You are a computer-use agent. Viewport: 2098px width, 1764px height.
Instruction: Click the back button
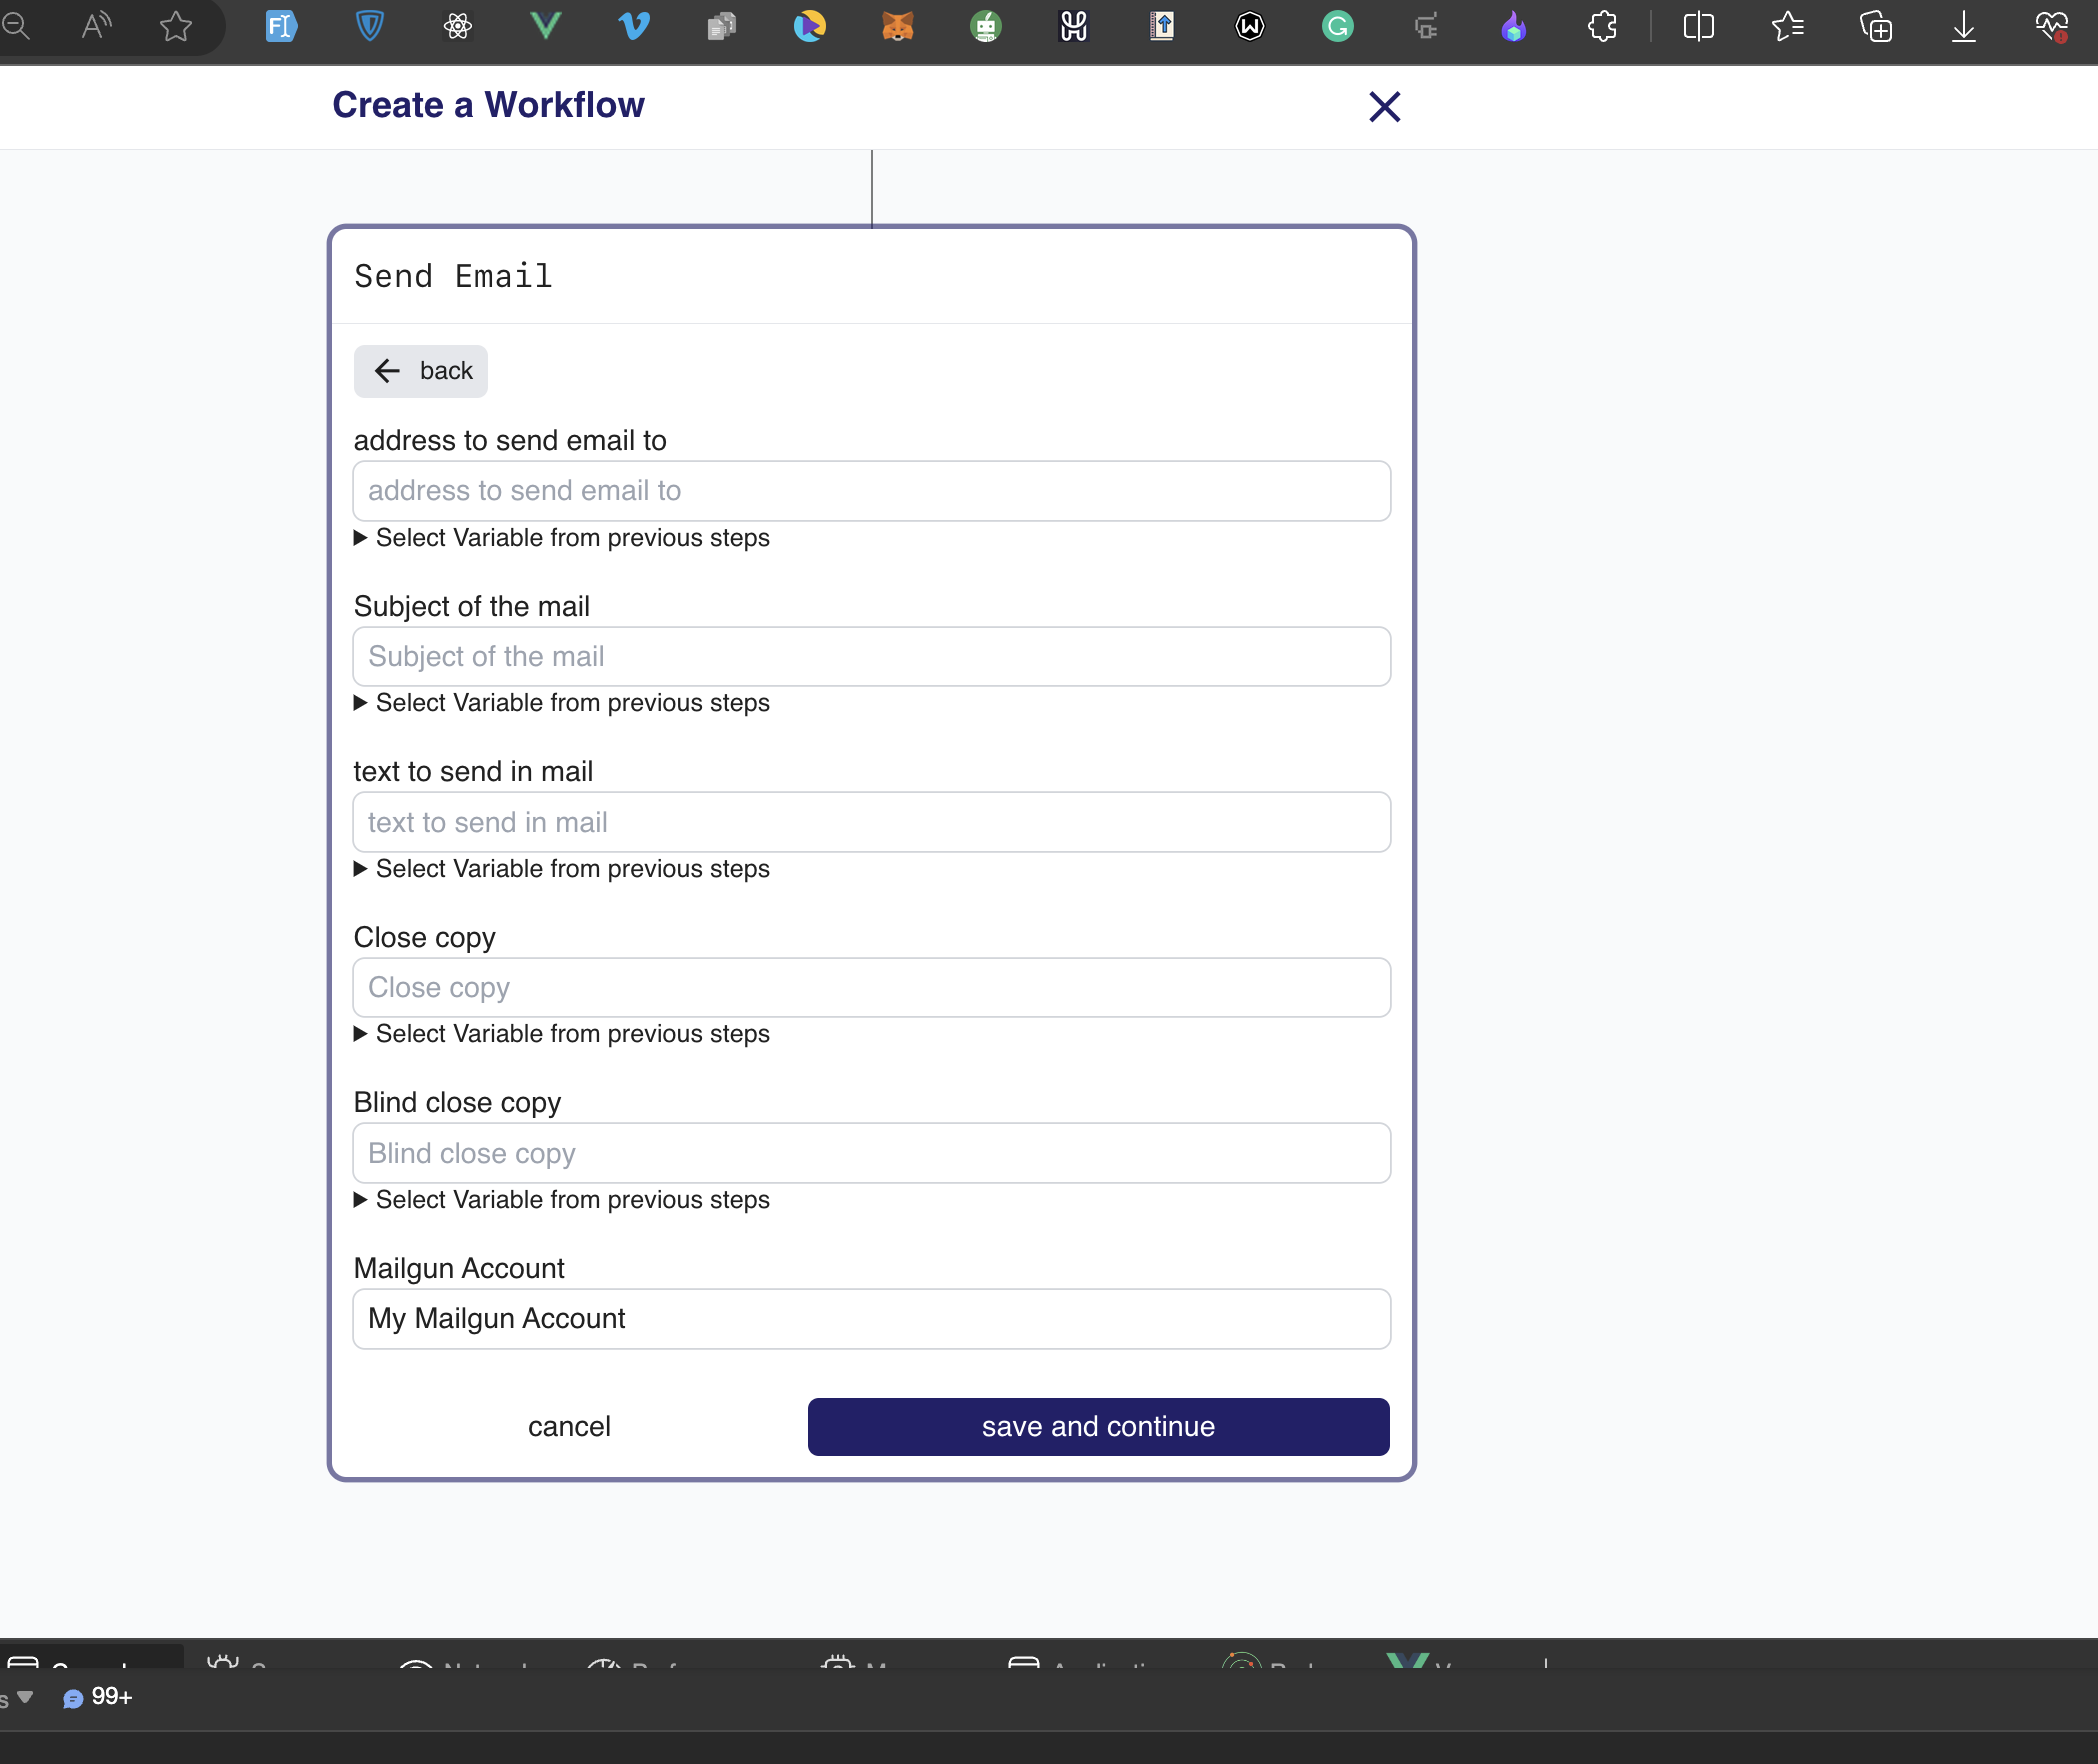(x=421, y=371)
